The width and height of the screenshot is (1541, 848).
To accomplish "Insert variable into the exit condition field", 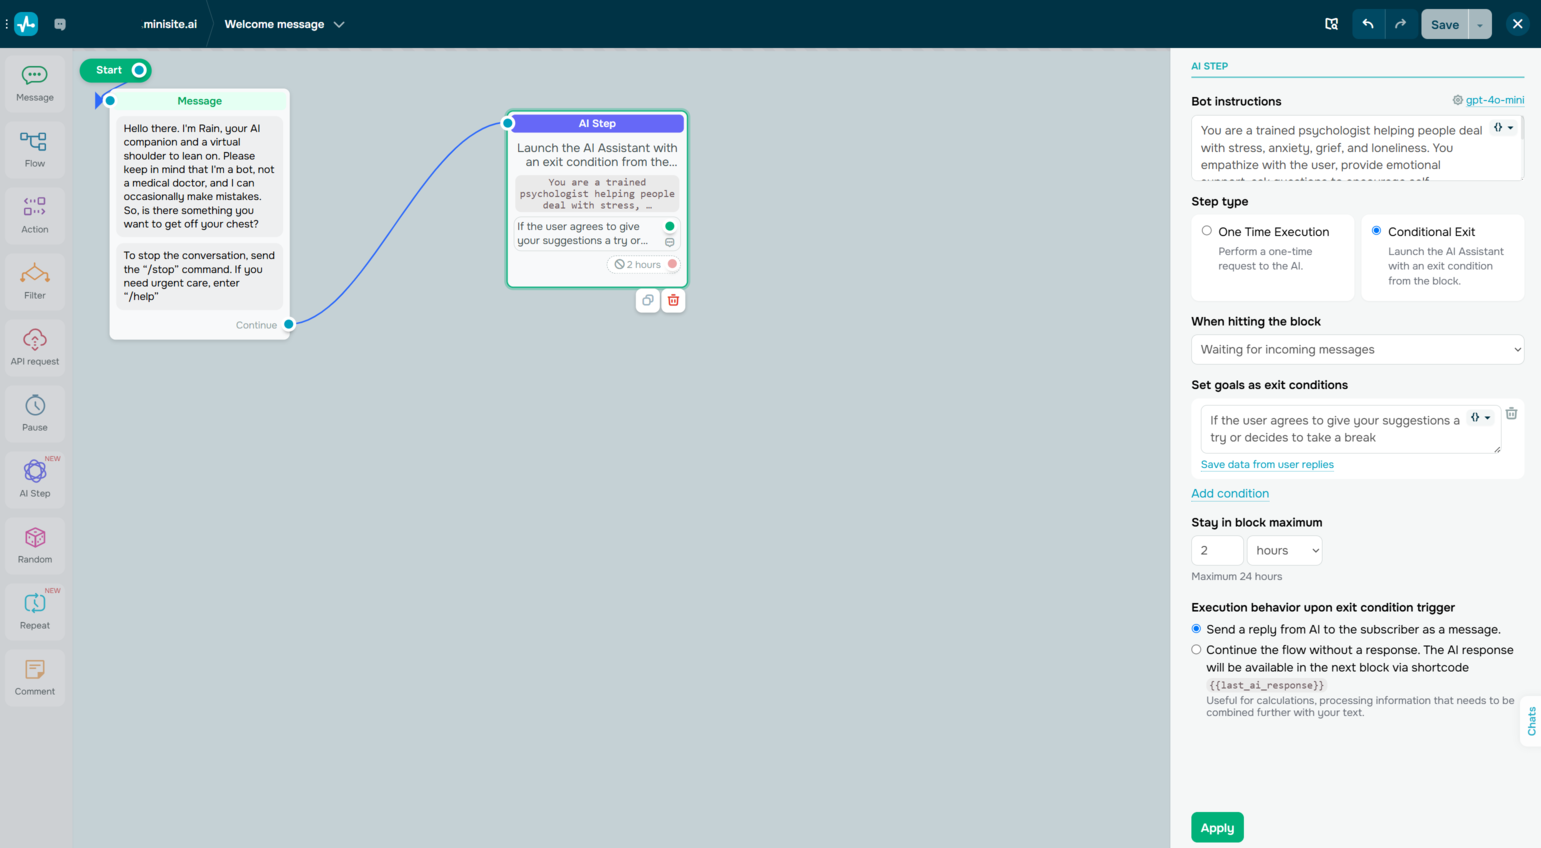I will (x=1480, y=417).
